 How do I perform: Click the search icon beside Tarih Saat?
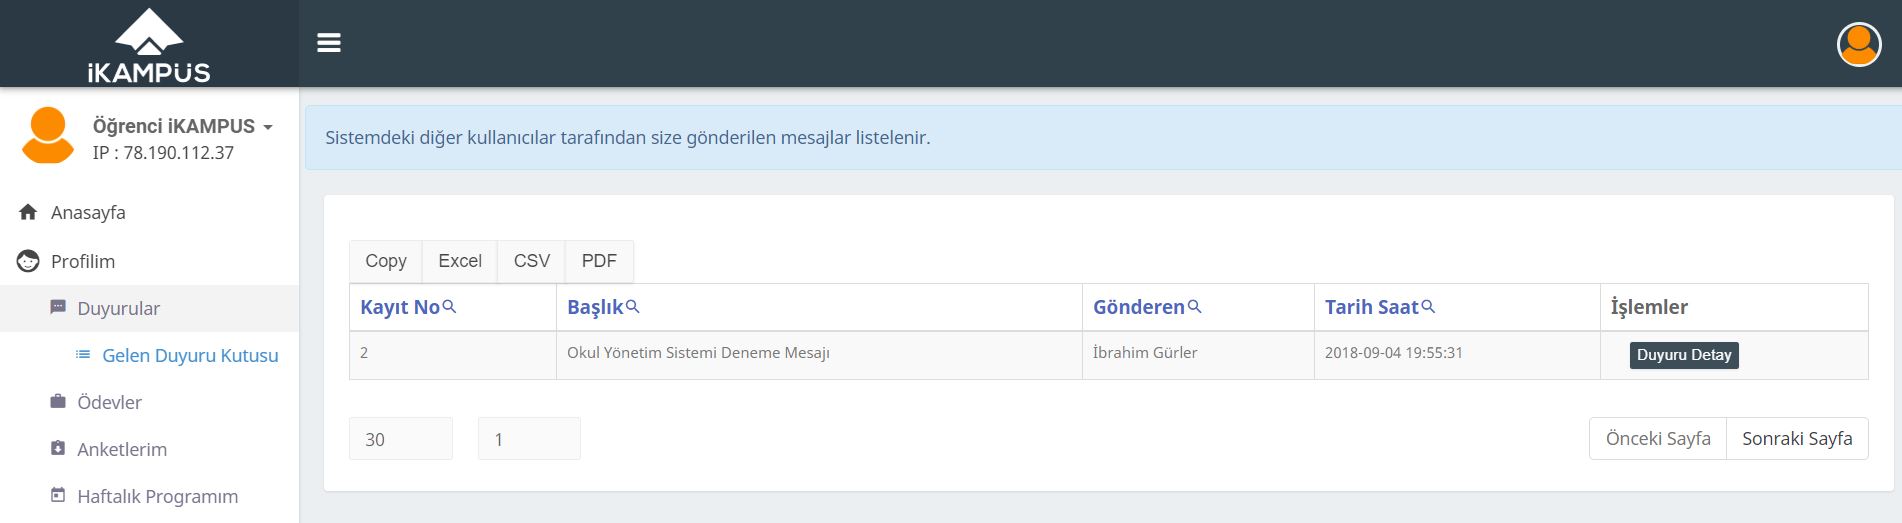click(1428, 307)
